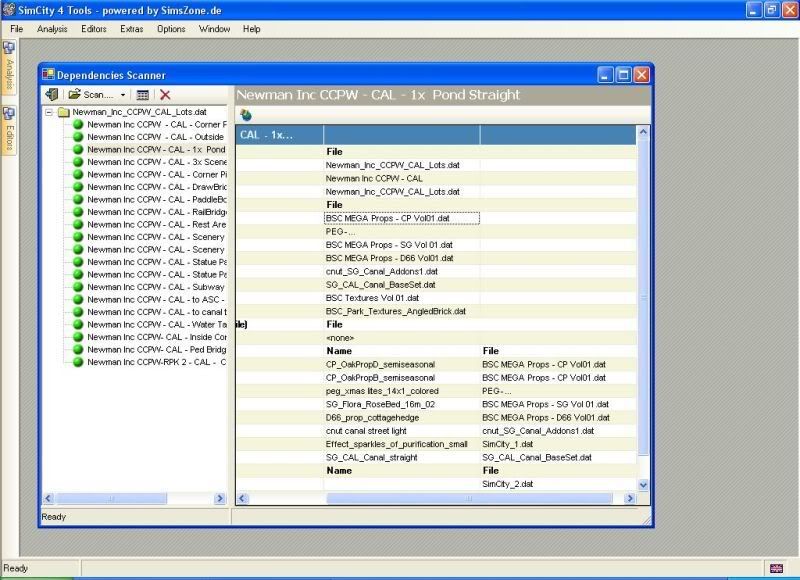Click the details table horizontal scrollbar thumb
This screenshot has width=800, height=580.
pos(469,498)
